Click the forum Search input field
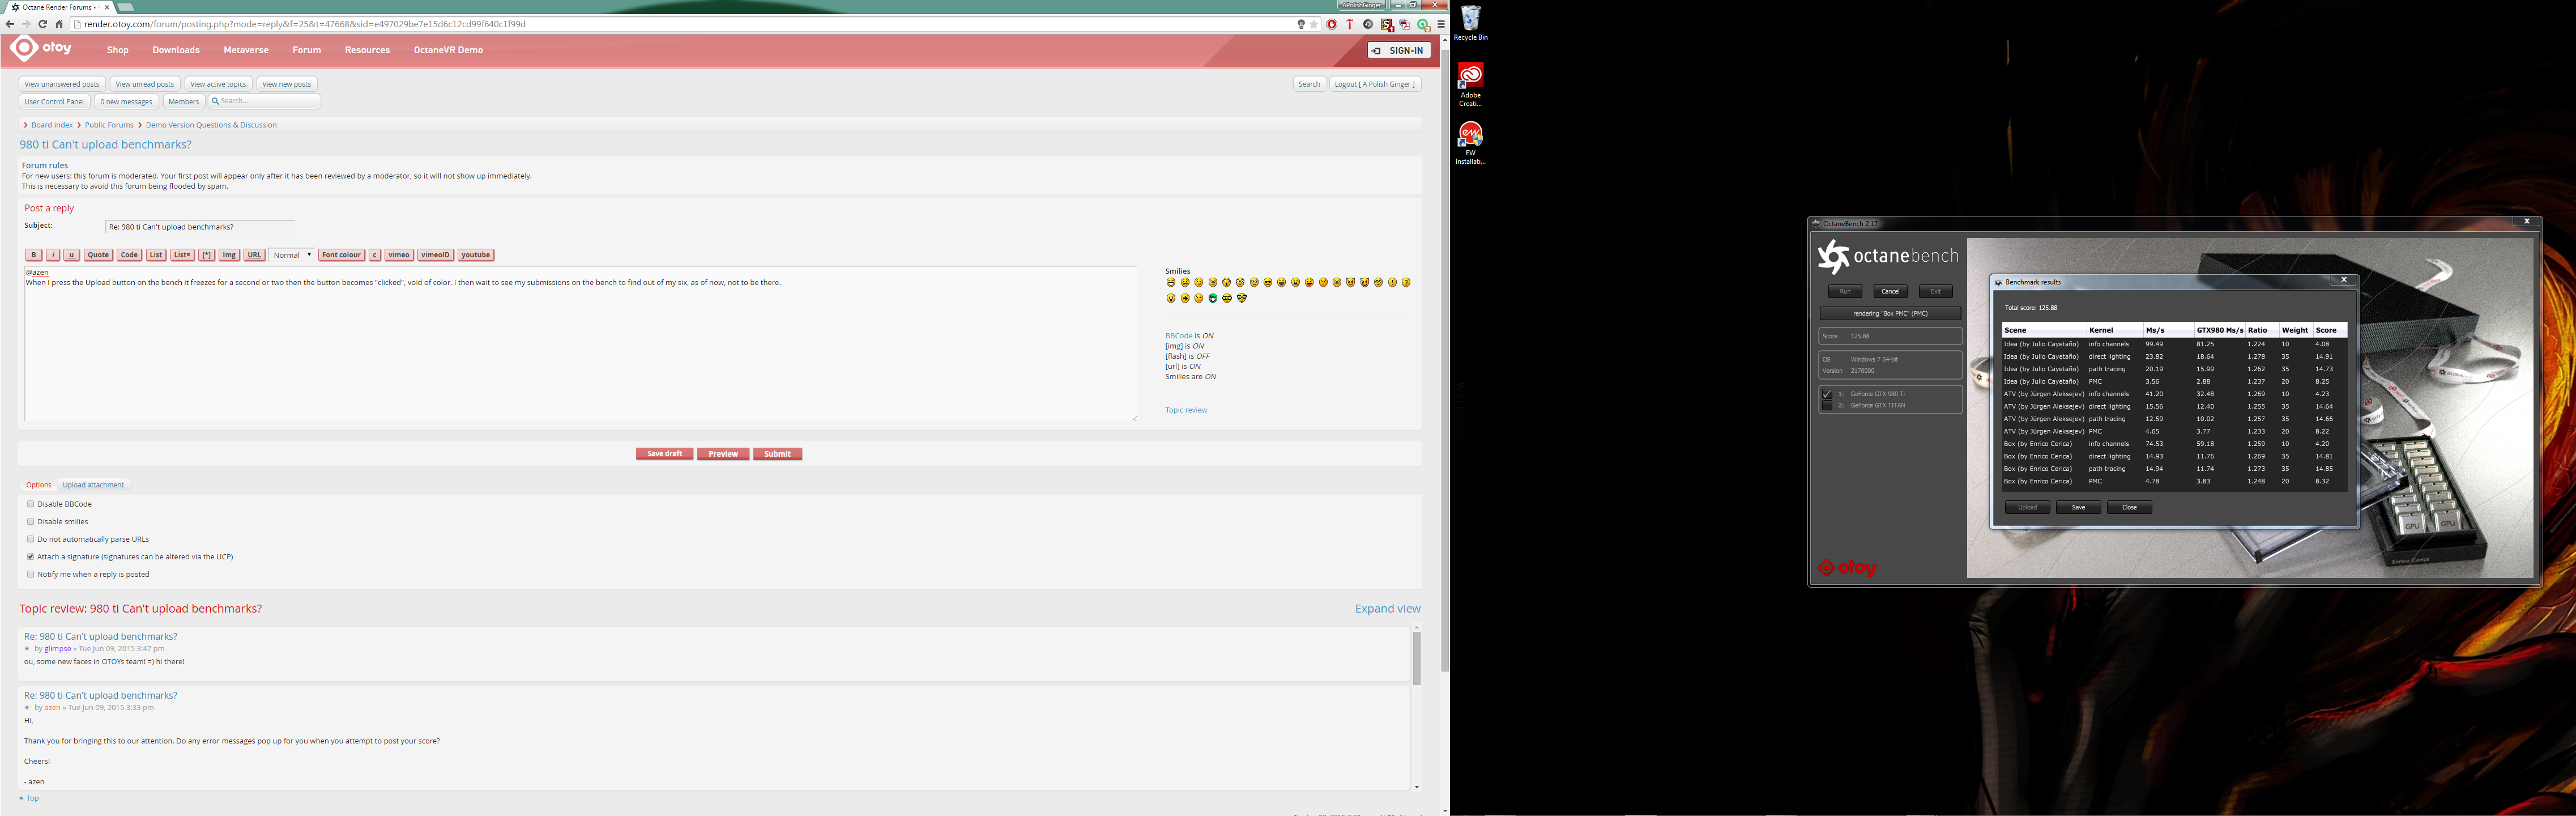The image size is (2576, 816). (266, 101)
